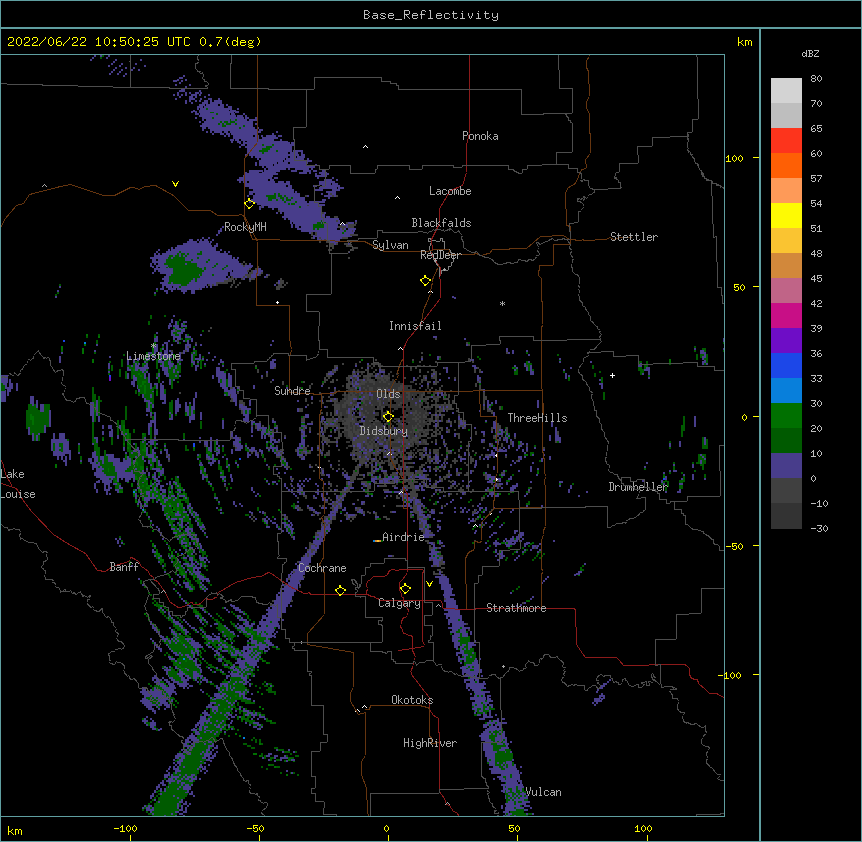Select the purple 39 dBZ legend swatch

click(x=786, y=341)
